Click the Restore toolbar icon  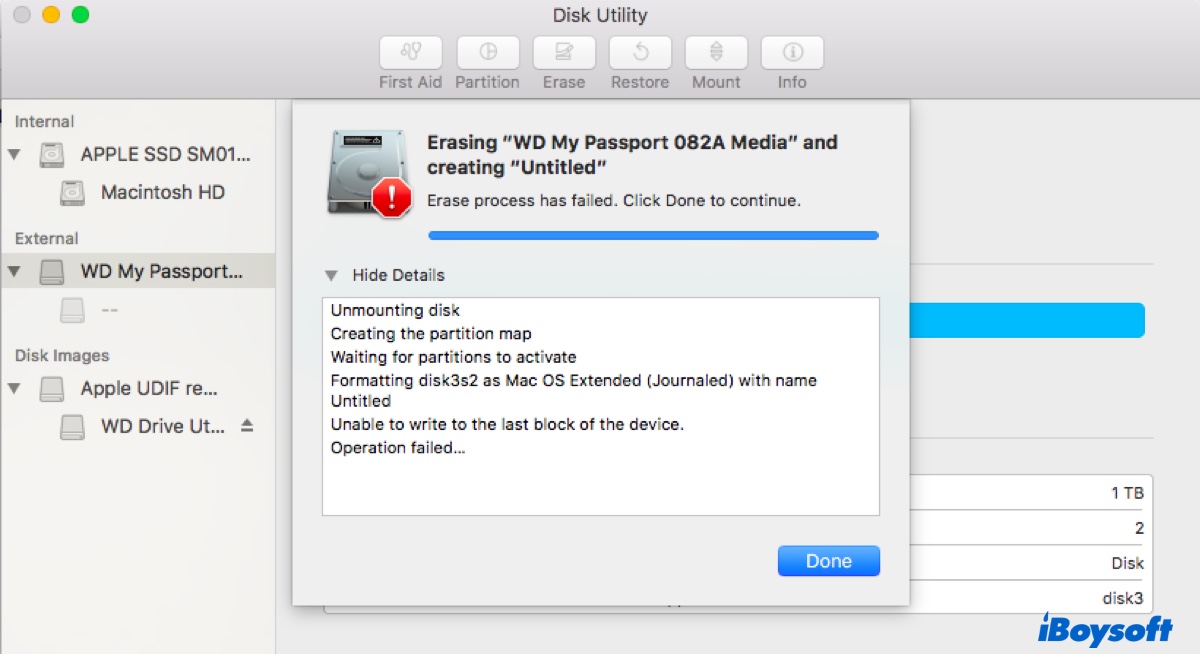(640, 52)
